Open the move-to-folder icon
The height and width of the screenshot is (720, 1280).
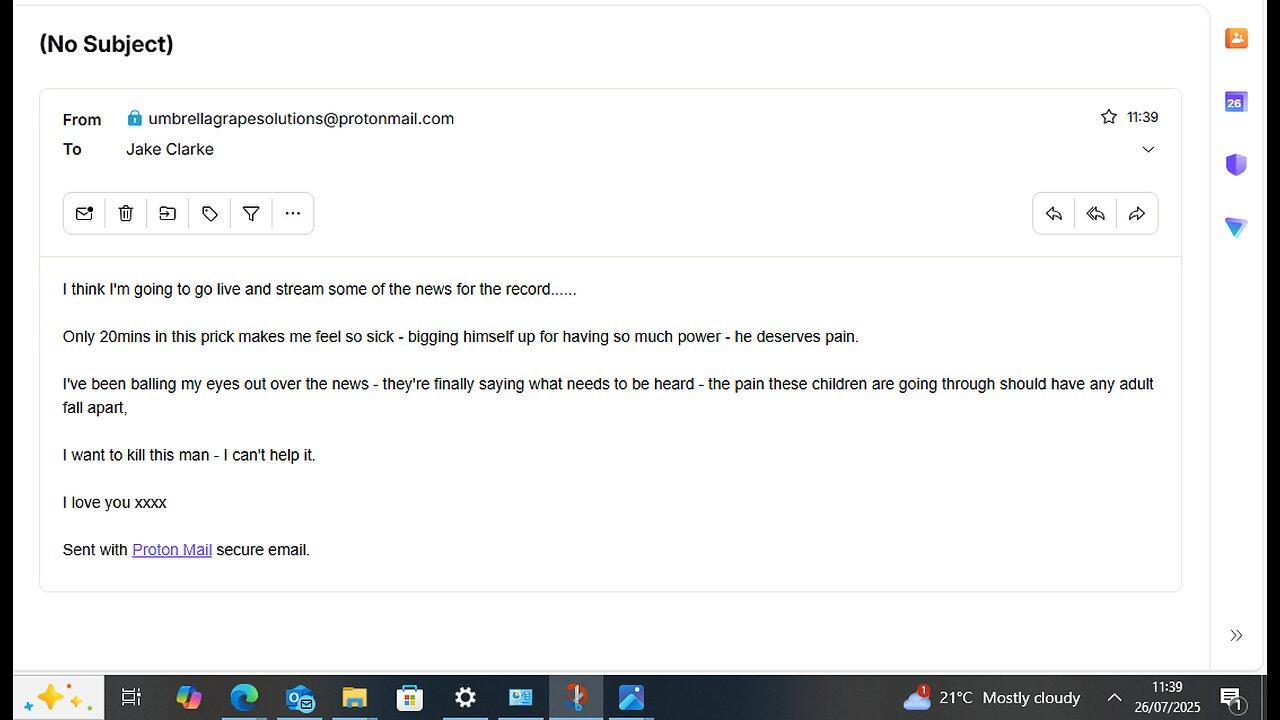[168, 213]
